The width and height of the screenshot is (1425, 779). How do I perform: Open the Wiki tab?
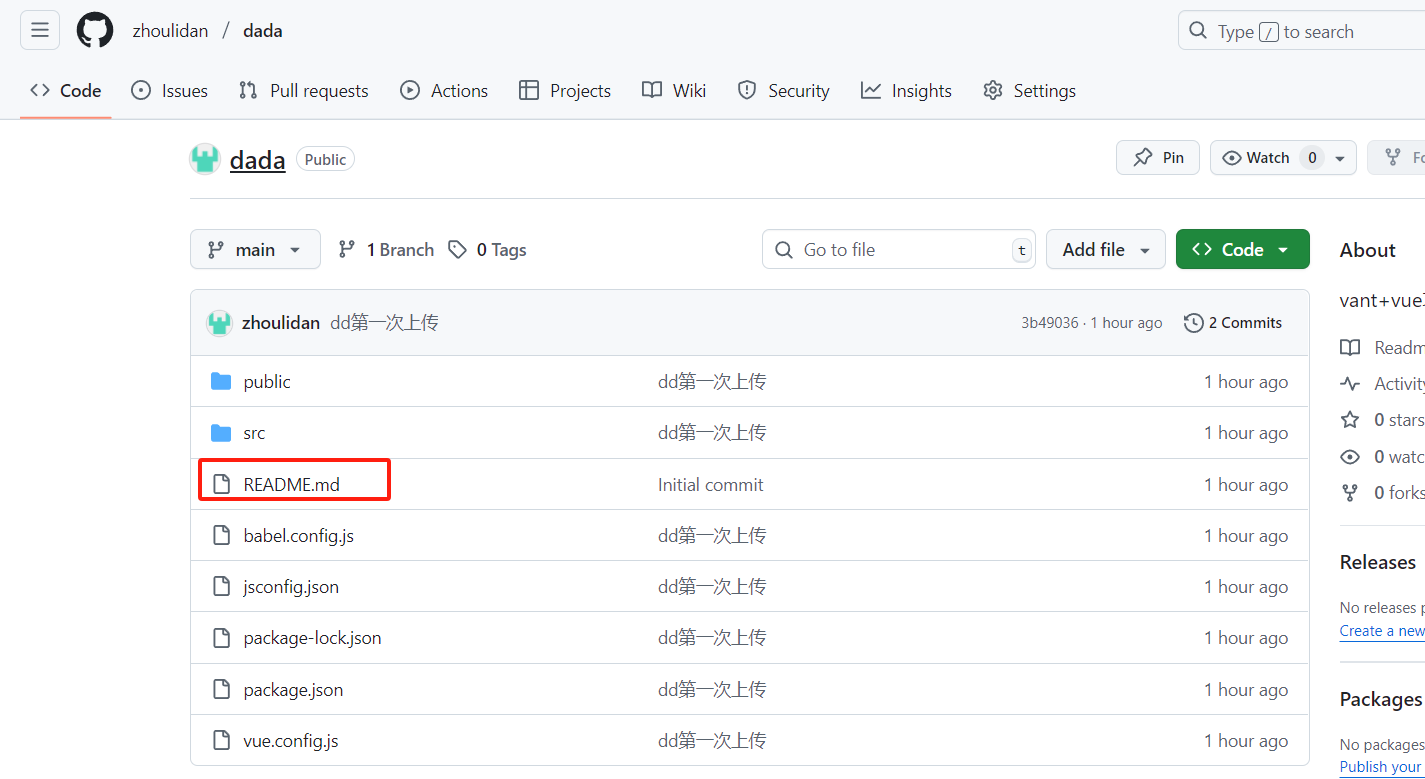pyautogui.click(x=674, y=91)
